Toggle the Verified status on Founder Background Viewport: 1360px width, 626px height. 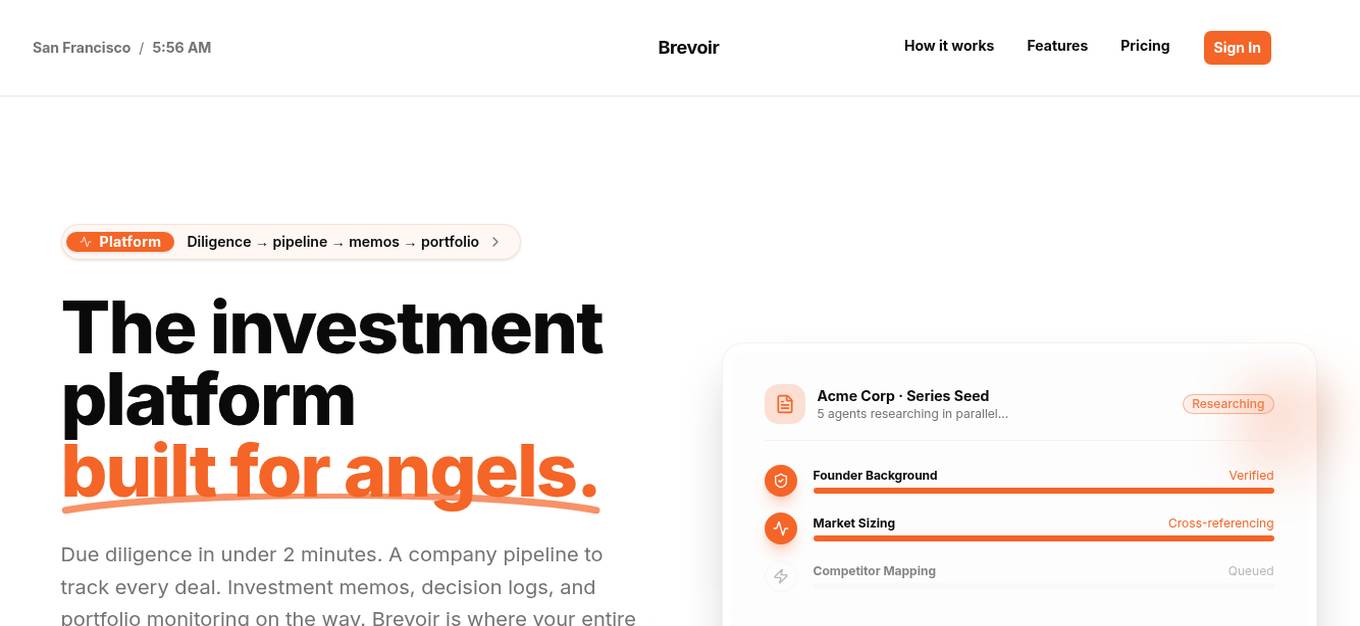coord(1251,475)
